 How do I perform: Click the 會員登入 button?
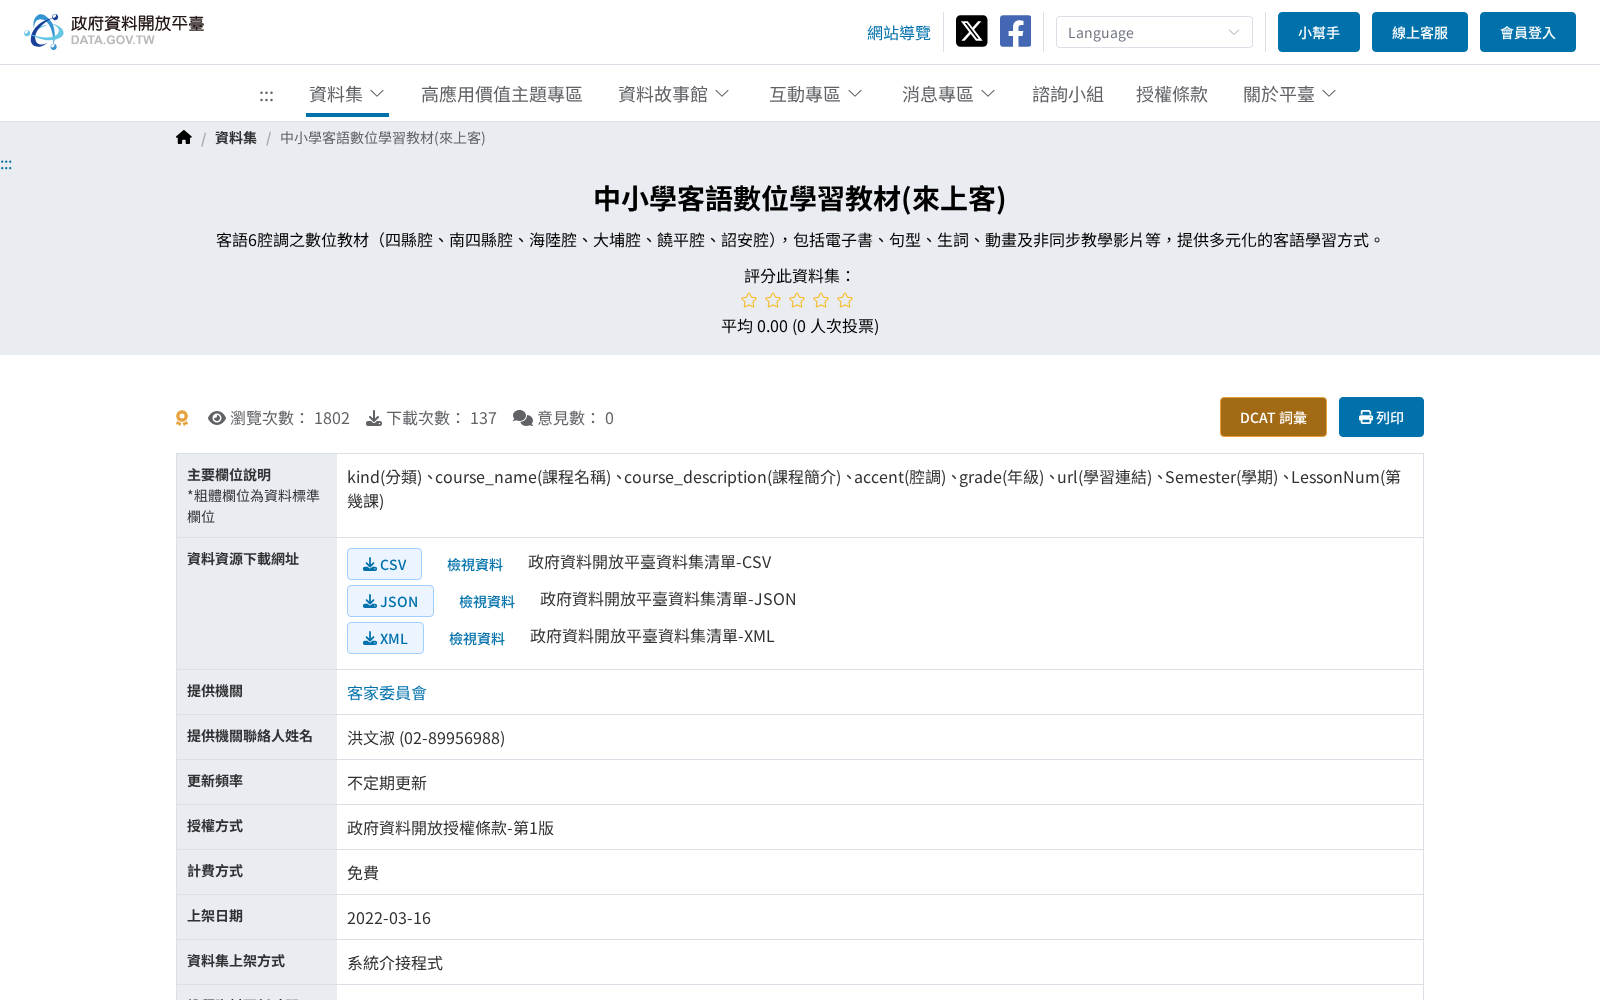pyautogui.click(x=1528, y=32)
